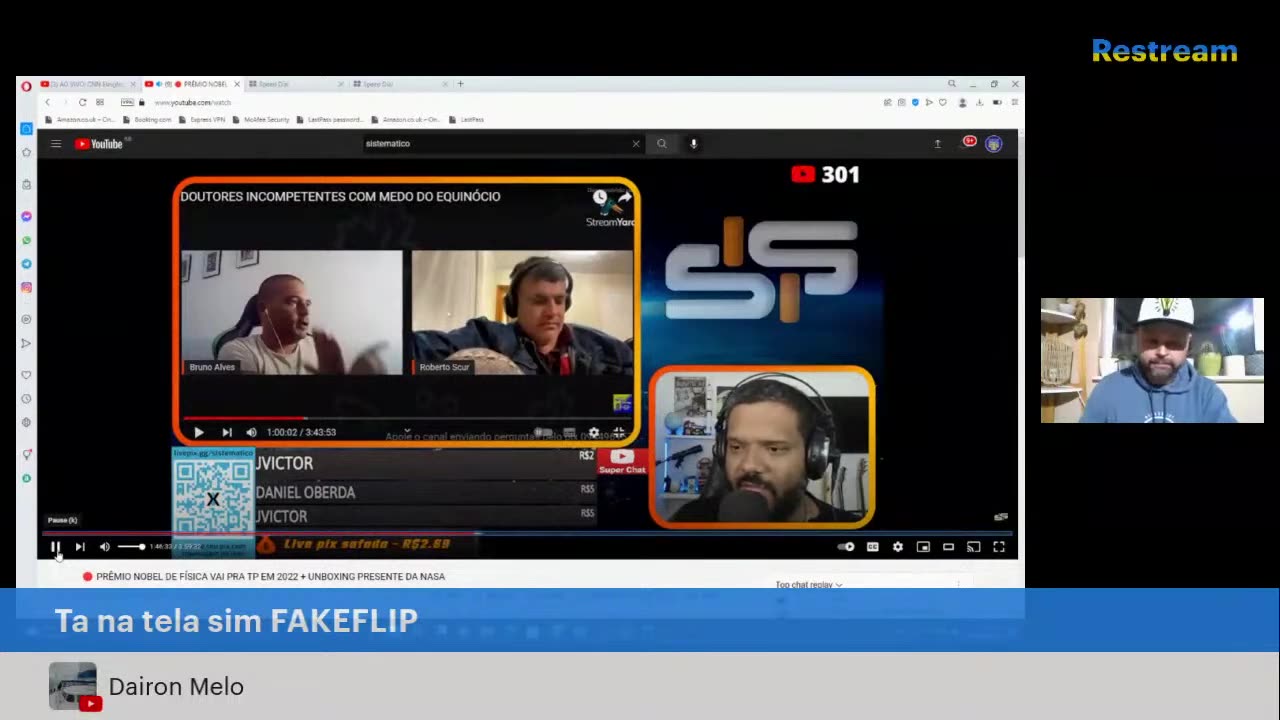The height and width of the screenshot is (720, 1280).
Task: Open Opera sidebar heart pinboards icon
Action: click(26, 375)
